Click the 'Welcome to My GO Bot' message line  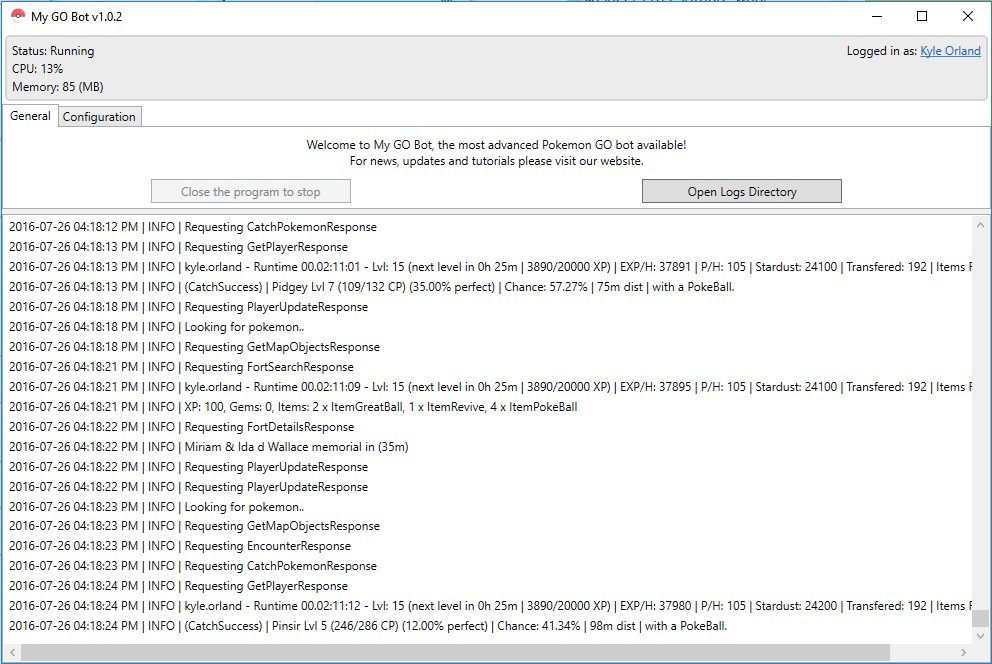(497, 144)
